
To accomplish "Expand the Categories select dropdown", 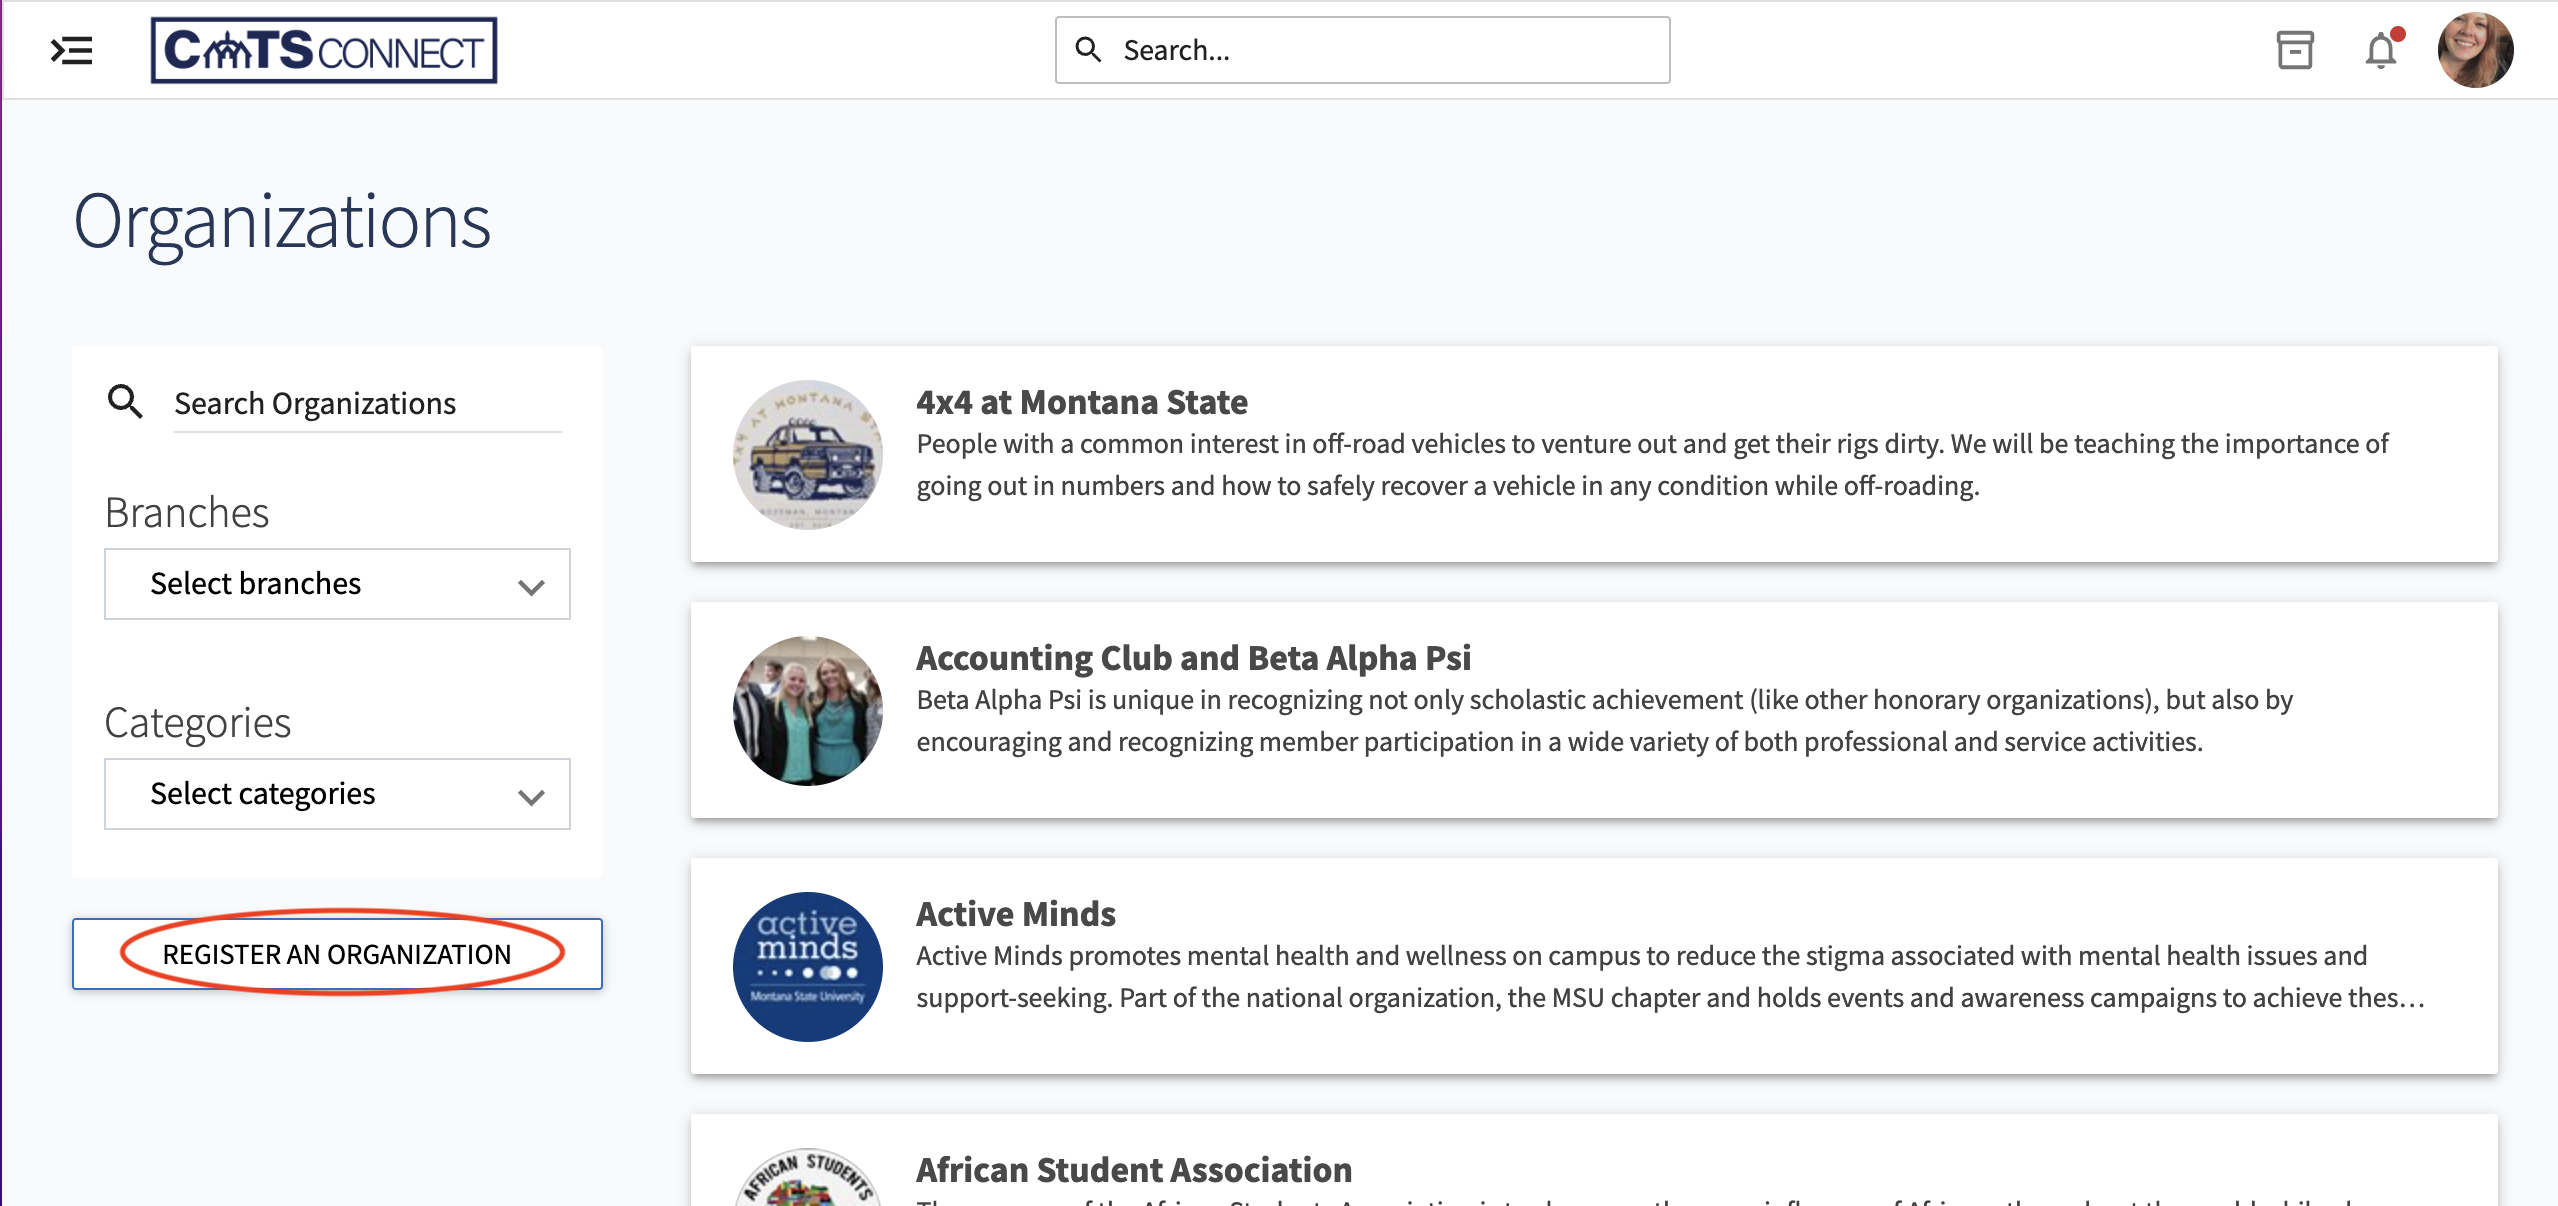I will (336, 795).
